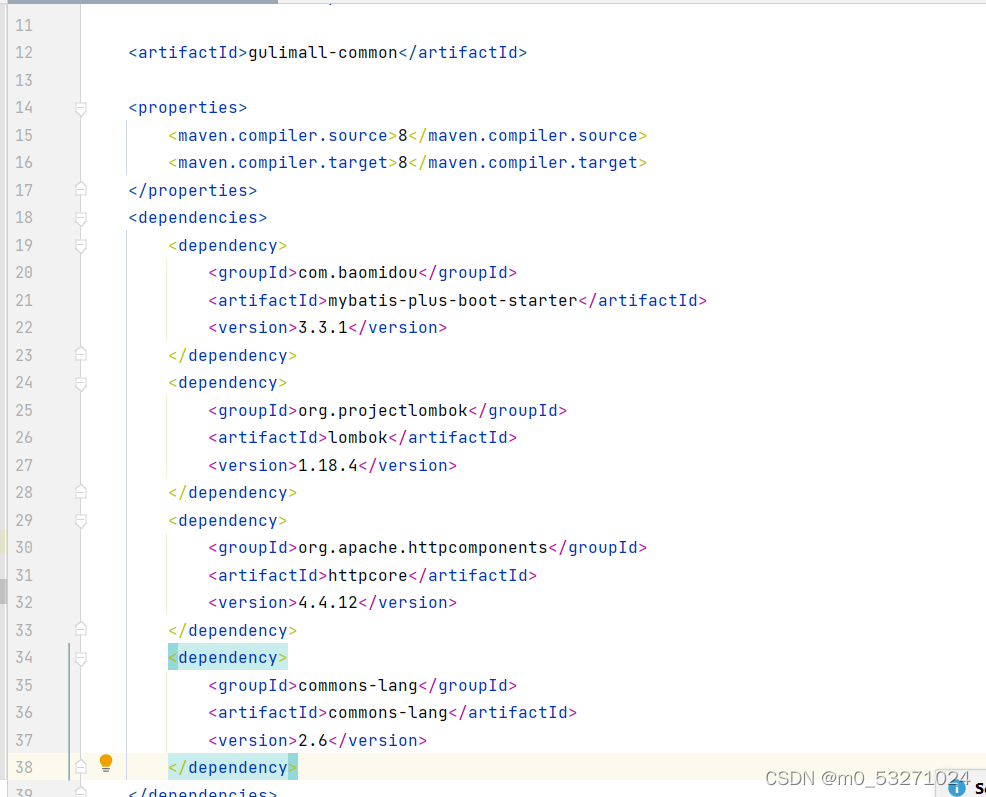
Task: Click the opening dependency tag on line 19
Action: pos(228,245)
